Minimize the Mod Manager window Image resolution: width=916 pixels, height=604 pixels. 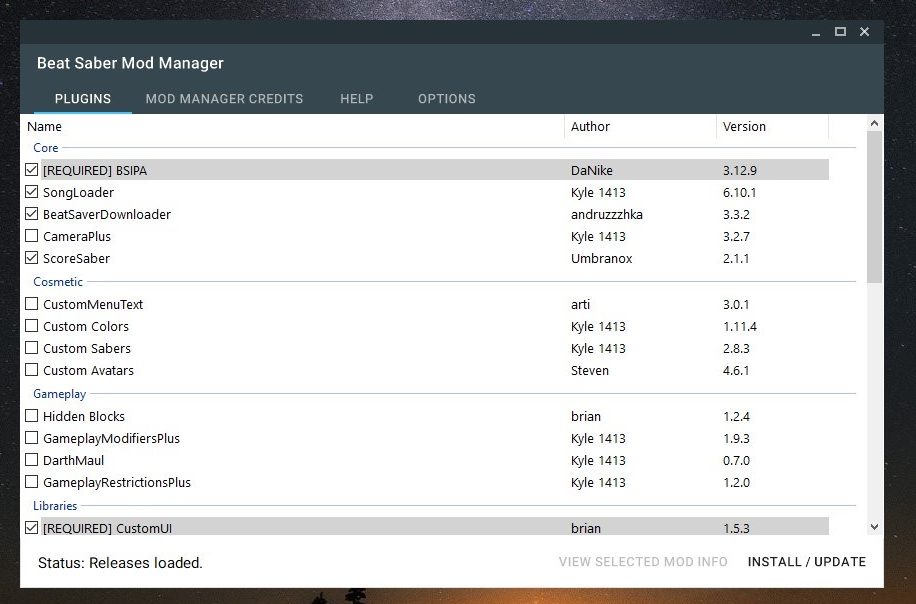(816, 33)
